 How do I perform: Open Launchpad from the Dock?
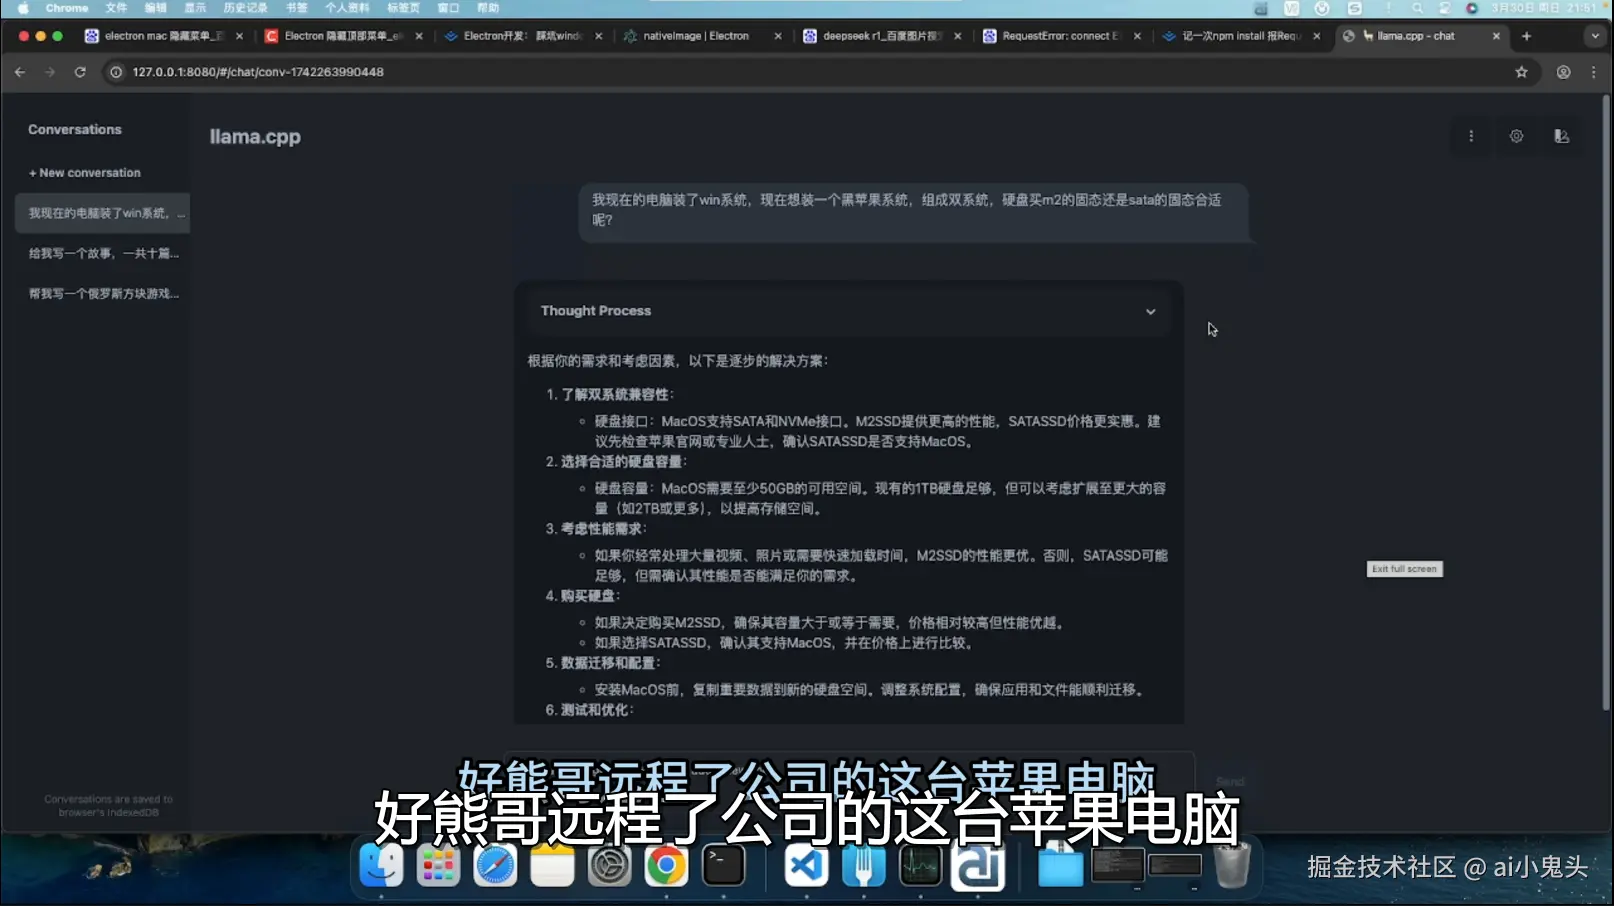(438, 865)
